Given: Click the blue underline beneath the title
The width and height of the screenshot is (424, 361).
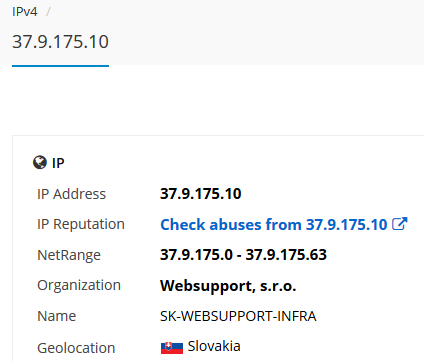Looking at the screenshot, I should 60,66.
